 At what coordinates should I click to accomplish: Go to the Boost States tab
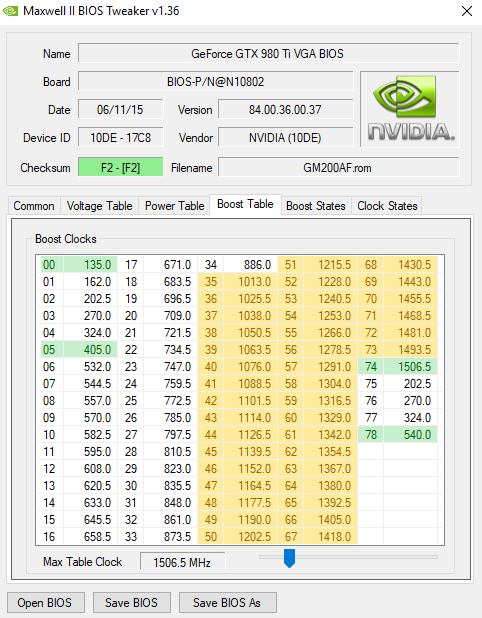316,206
